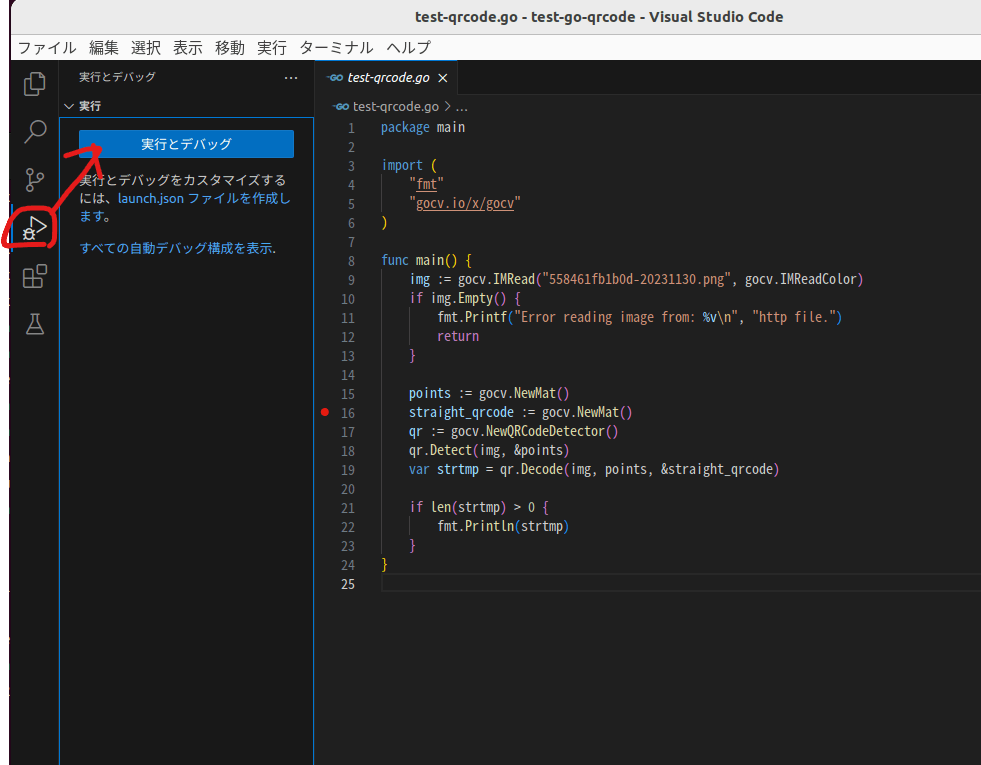Click straight_qrcode variable on line 16
Viewport: 981px width, 765px height.
pyautogui.click(x=461, y=412)
